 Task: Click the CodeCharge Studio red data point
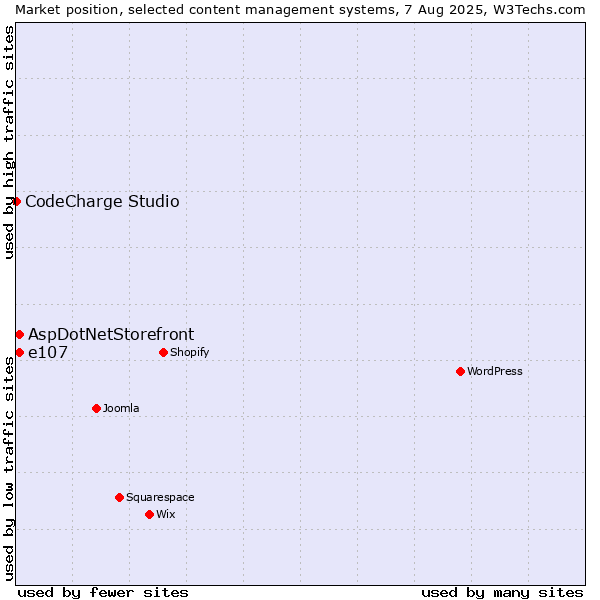[x=16, y=201]
